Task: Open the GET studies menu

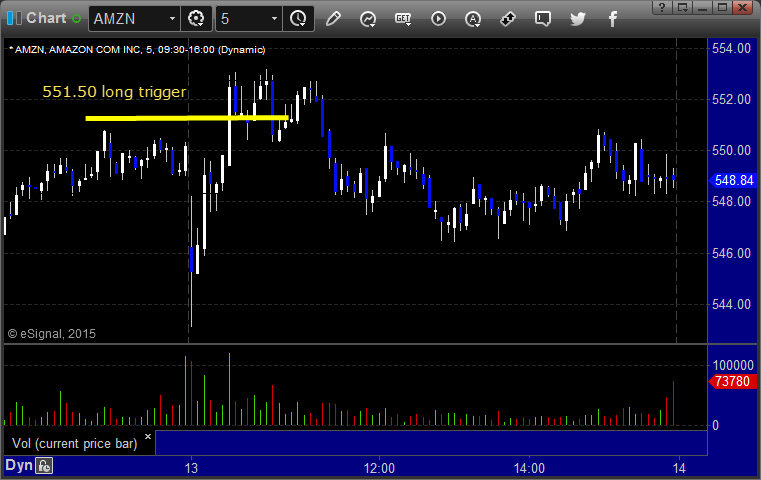Action: pos(403,19)
